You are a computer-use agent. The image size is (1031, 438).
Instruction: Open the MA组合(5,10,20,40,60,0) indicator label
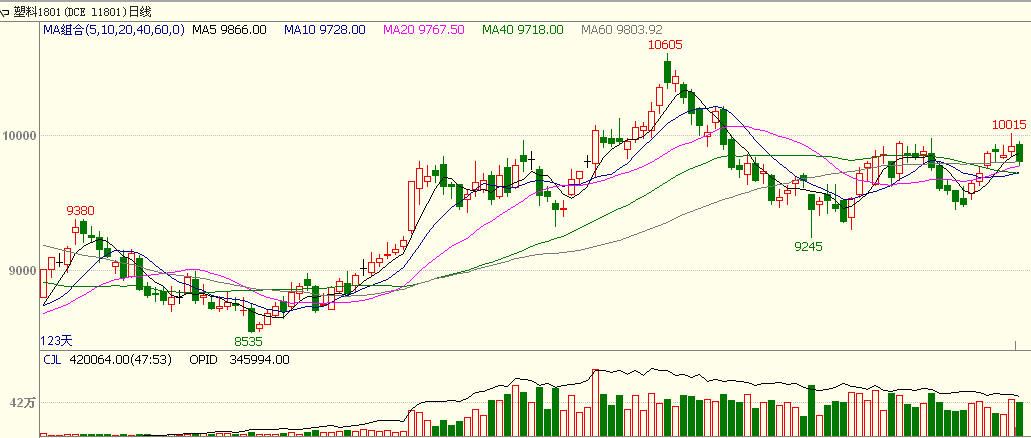[114, 30]
